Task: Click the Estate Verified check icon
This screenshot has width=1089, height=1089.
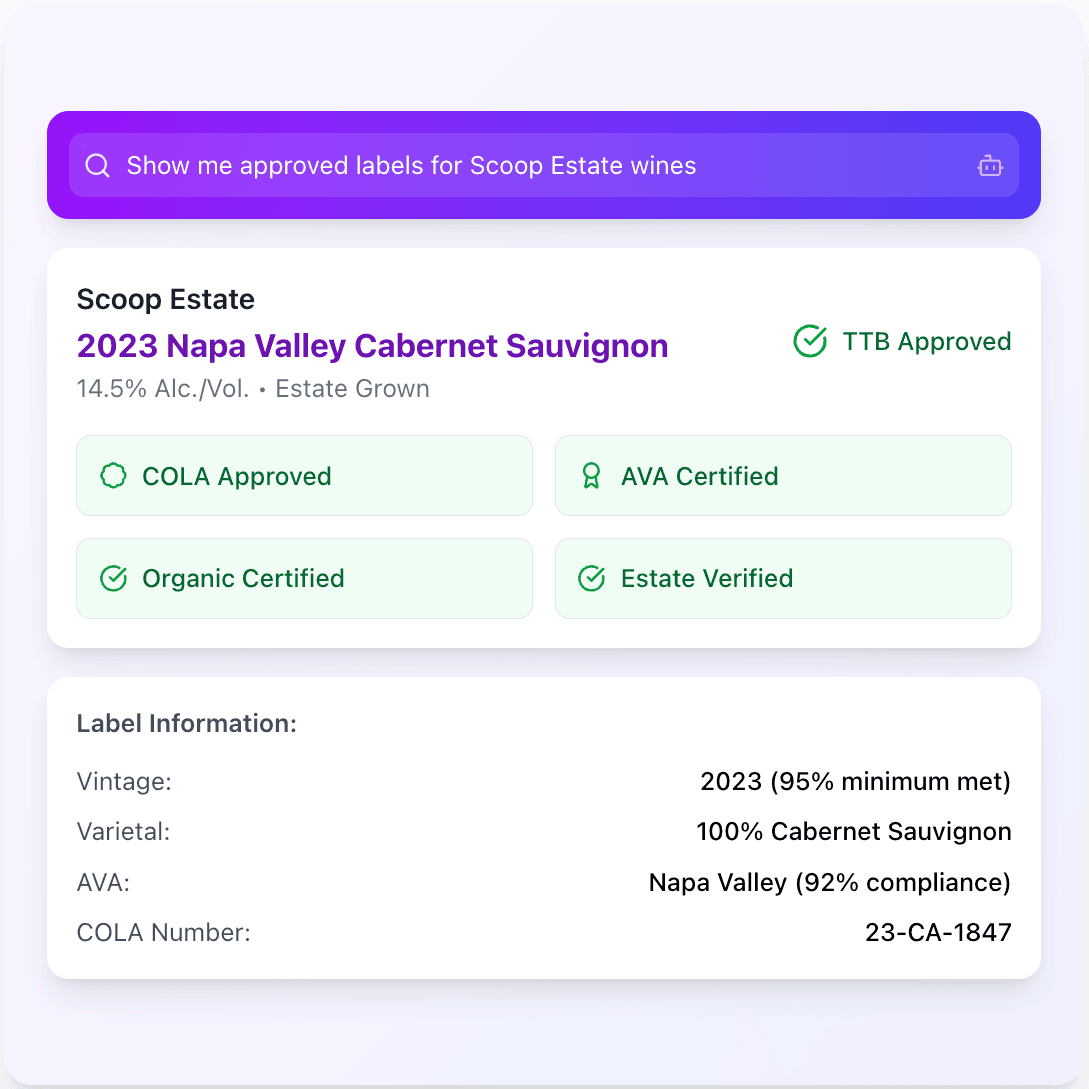Action: click(591, 578)
